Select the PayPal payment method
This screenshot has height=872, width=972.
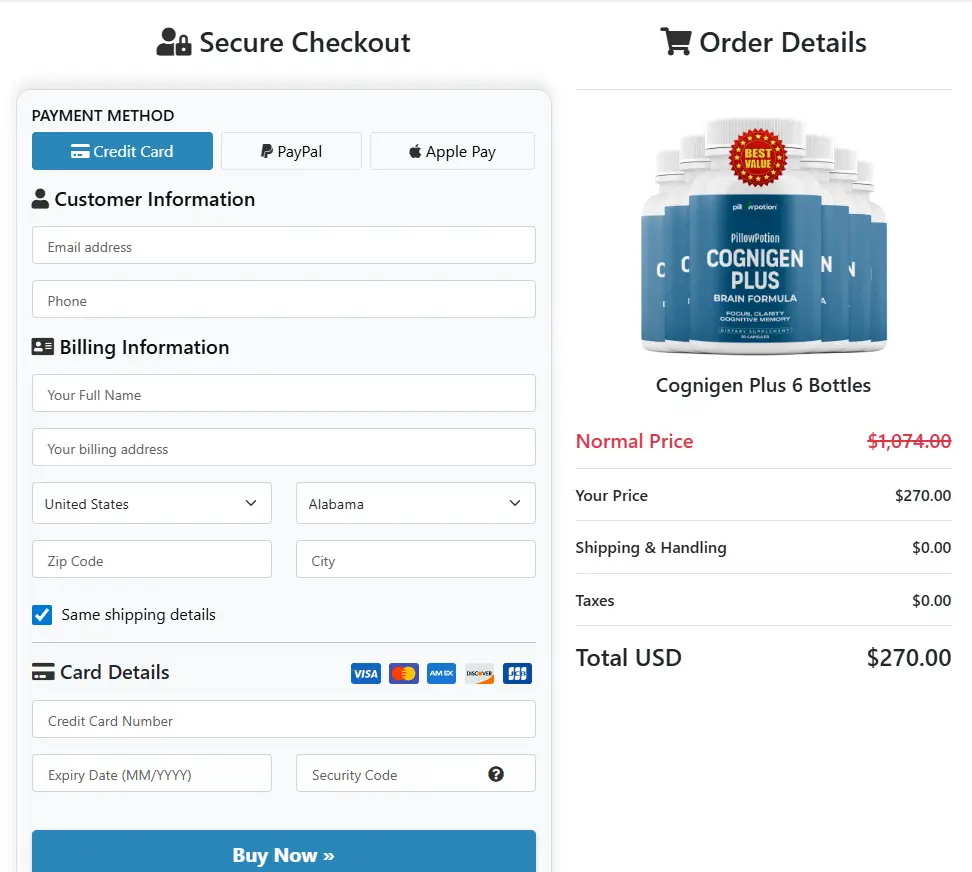pos(291,151)
